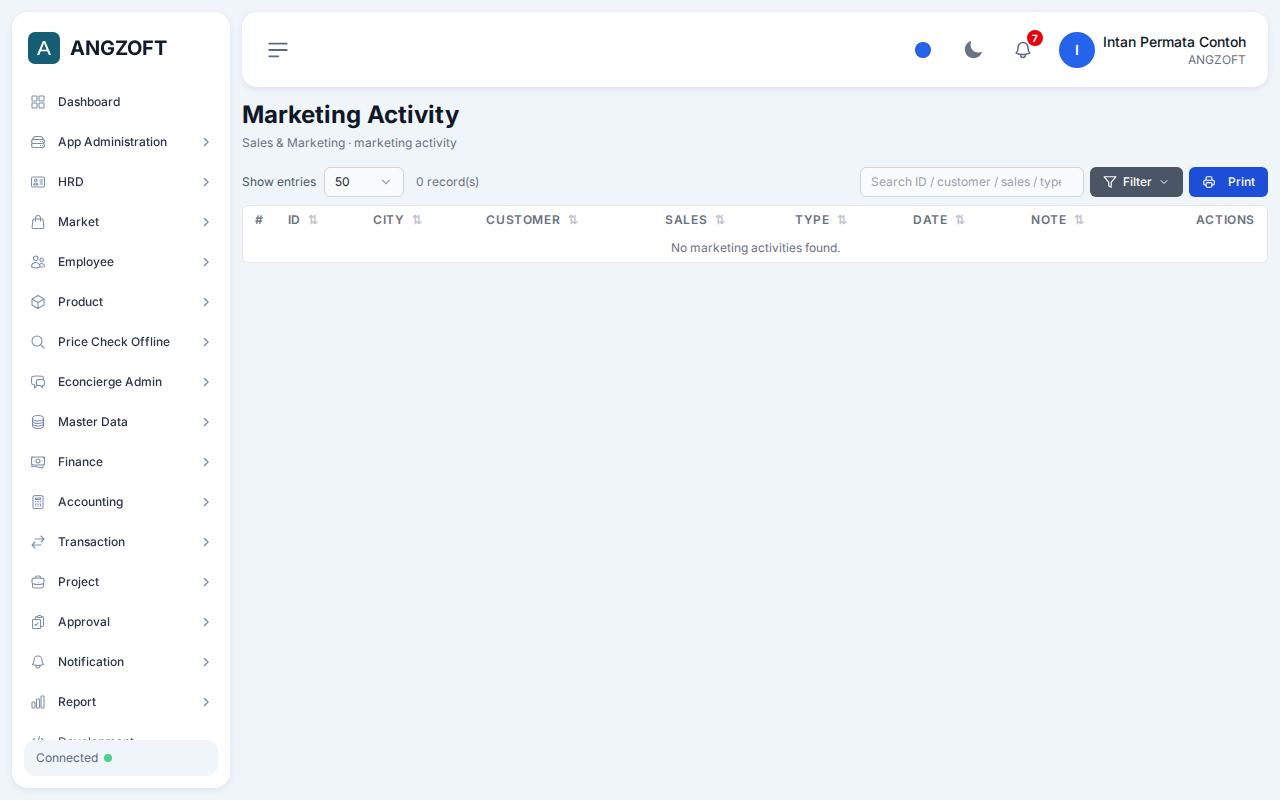Image resolution: width=1280 pixels, height=800 pixels.
Task: Sort the table by CUSTOMER column
Action: (x=532, y=220)
